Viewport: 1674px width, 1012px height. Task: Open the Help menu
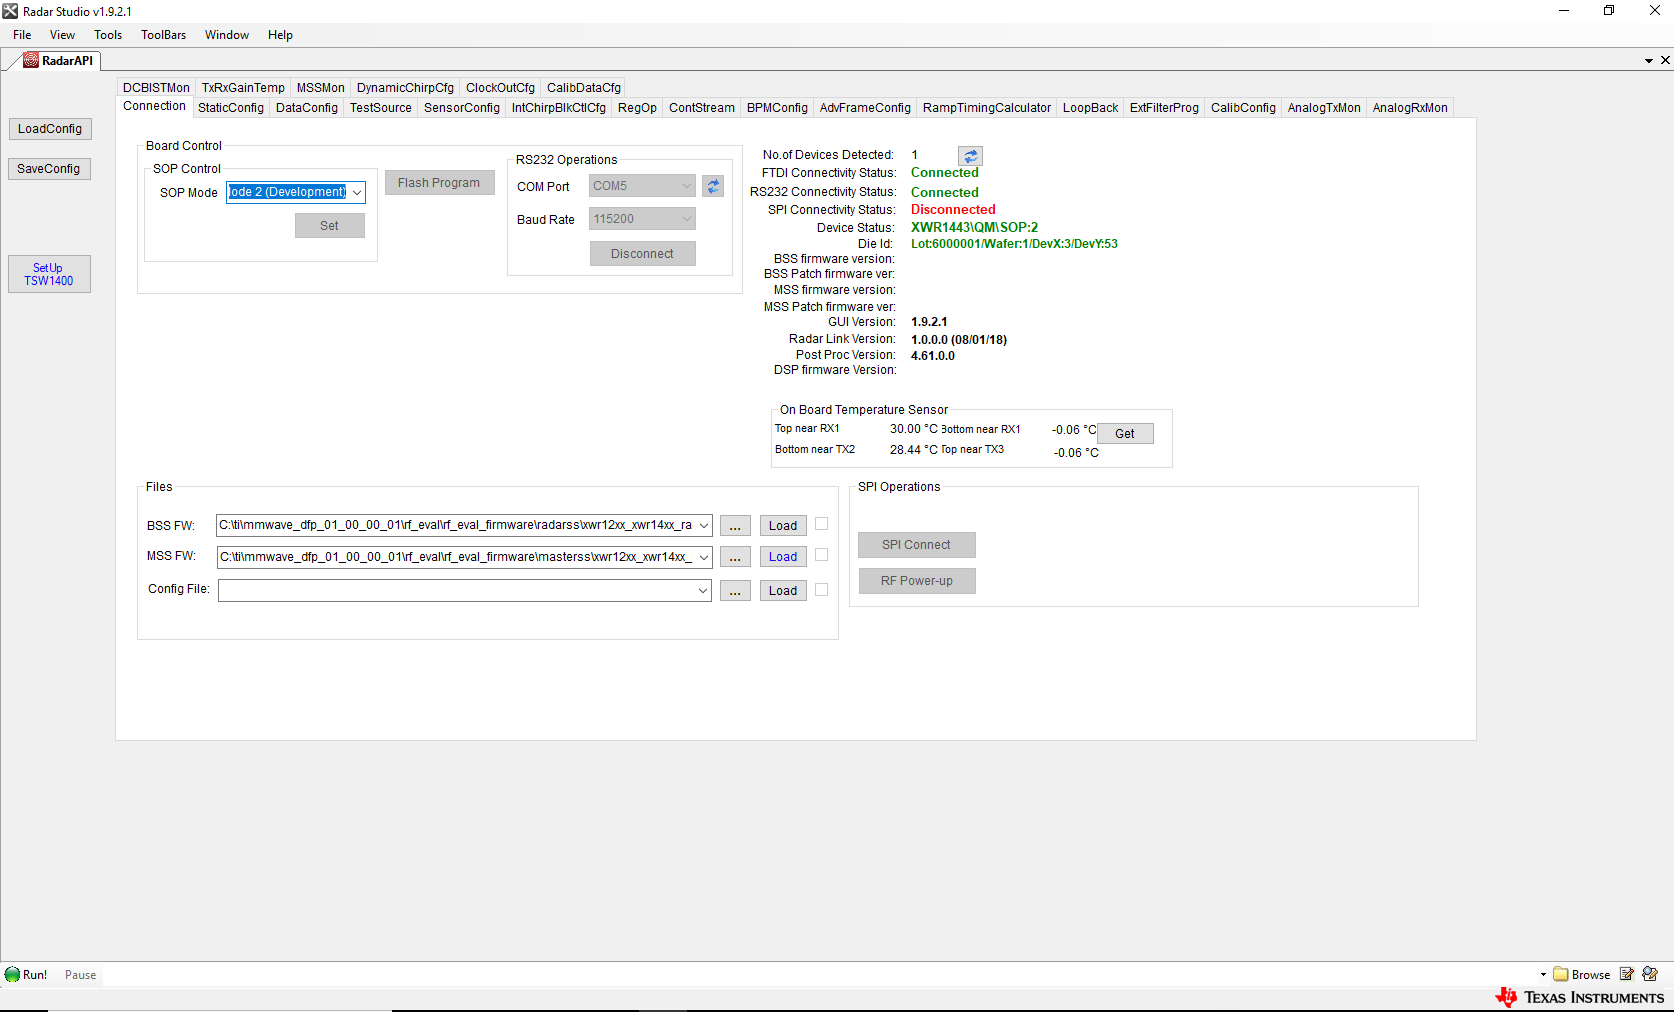280,35
